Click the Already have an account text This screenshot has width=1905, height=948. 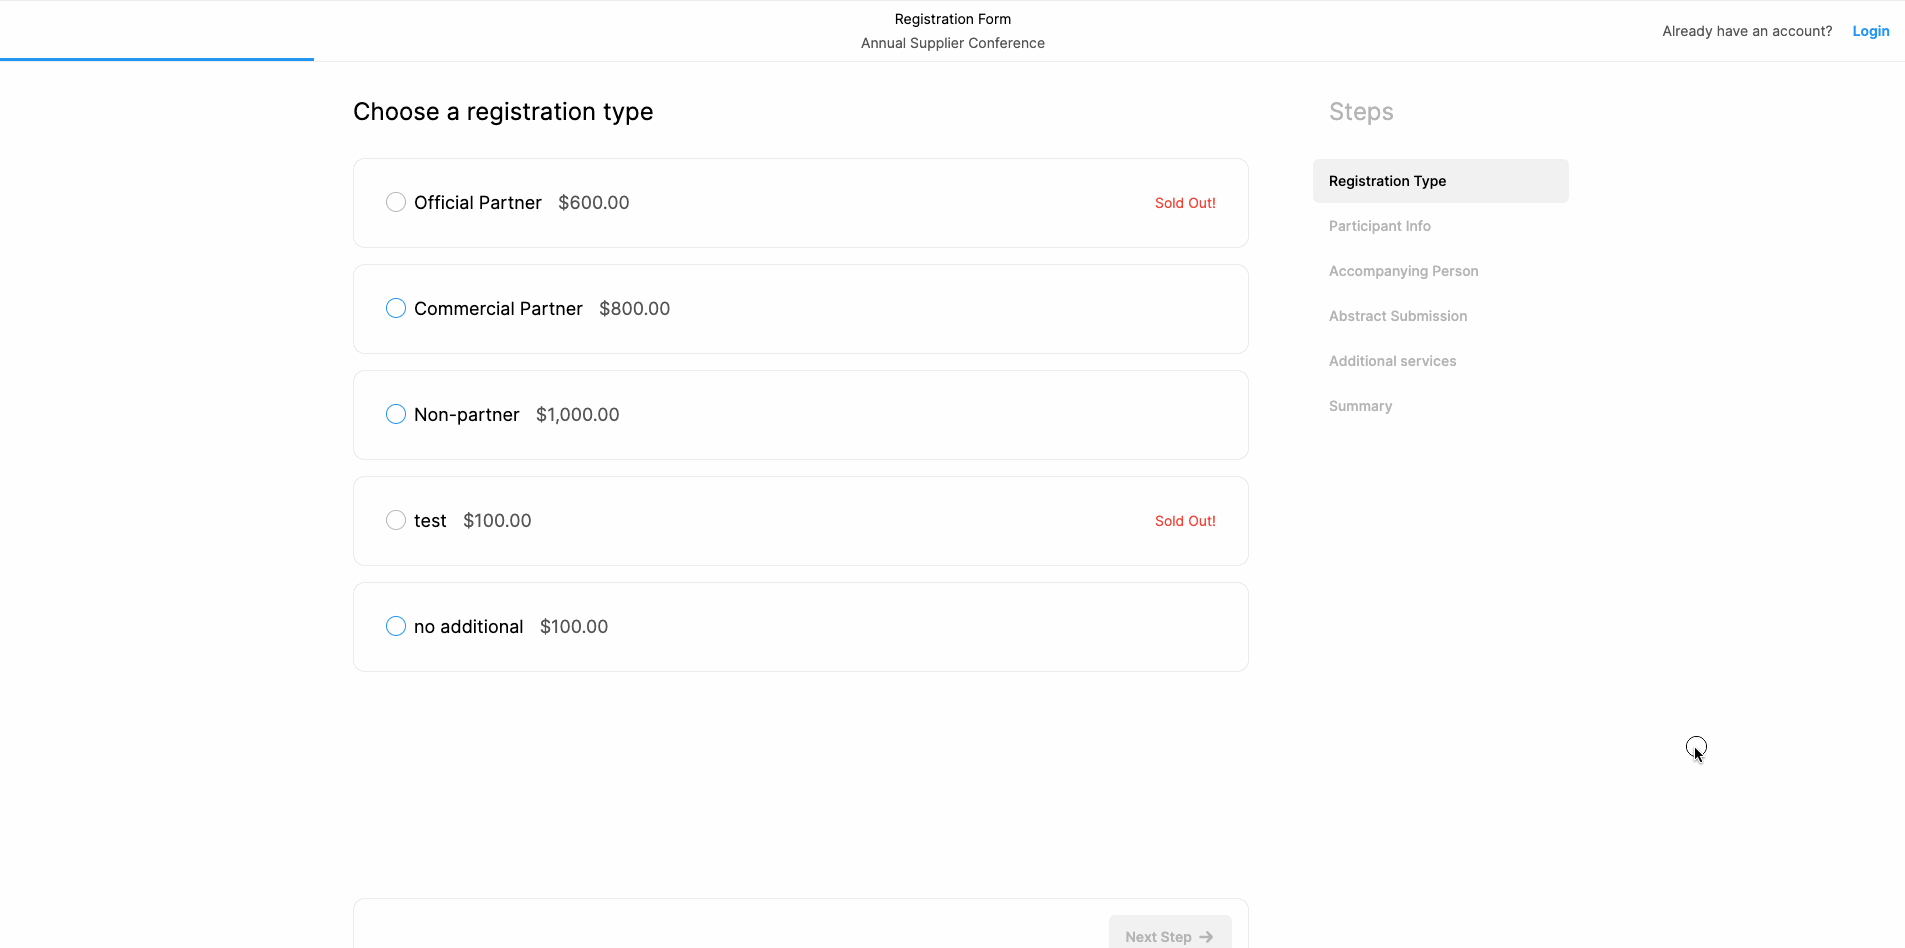1746,31
